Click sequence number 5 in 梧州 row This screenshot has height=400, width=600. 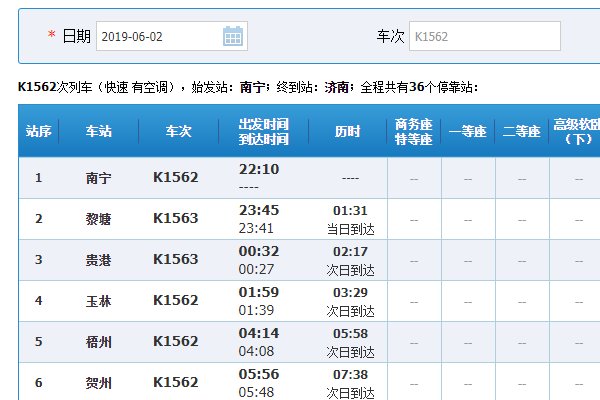39,341
